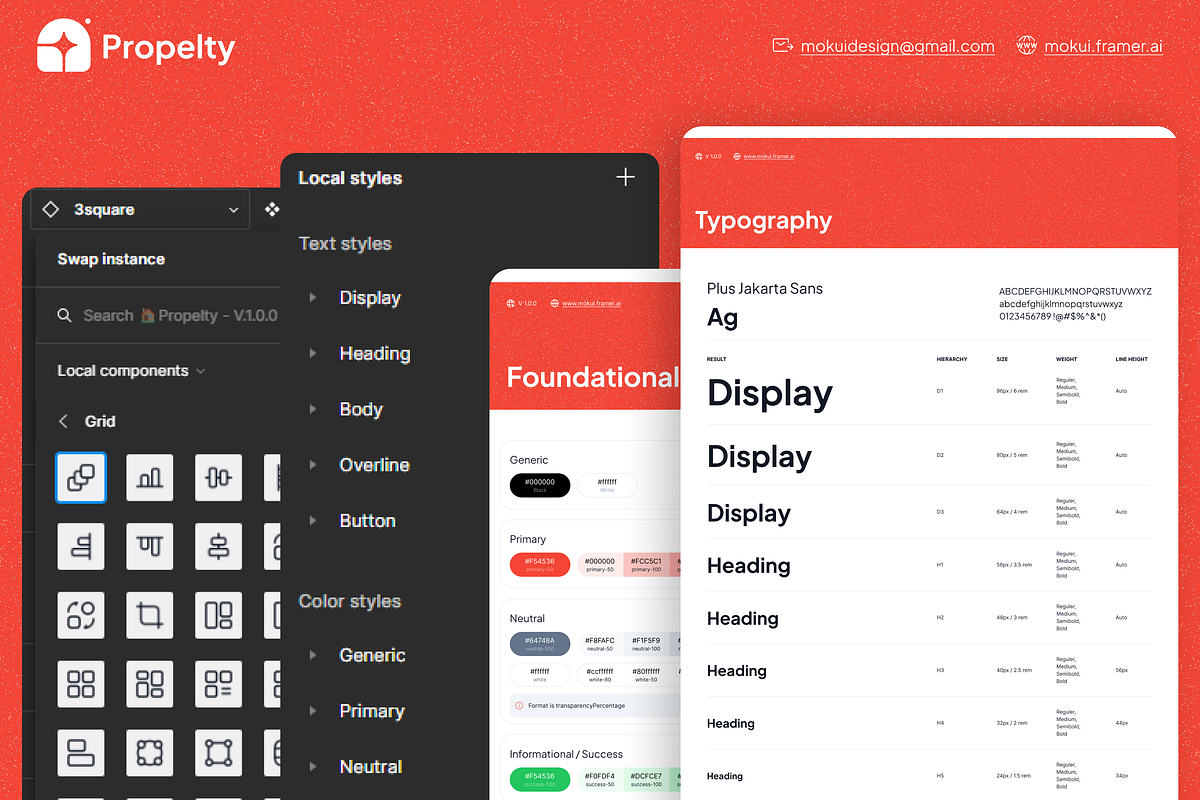Select the overlapping squares component in the Grid
Image resolution: width=1200 pixels, height=800 pixels.
tap(81, 477)
